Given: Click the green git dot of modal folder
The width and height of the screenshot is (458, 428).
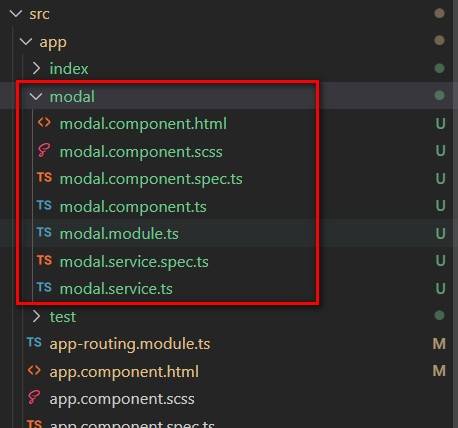Looking at the screenshot, I should (439, 95).
